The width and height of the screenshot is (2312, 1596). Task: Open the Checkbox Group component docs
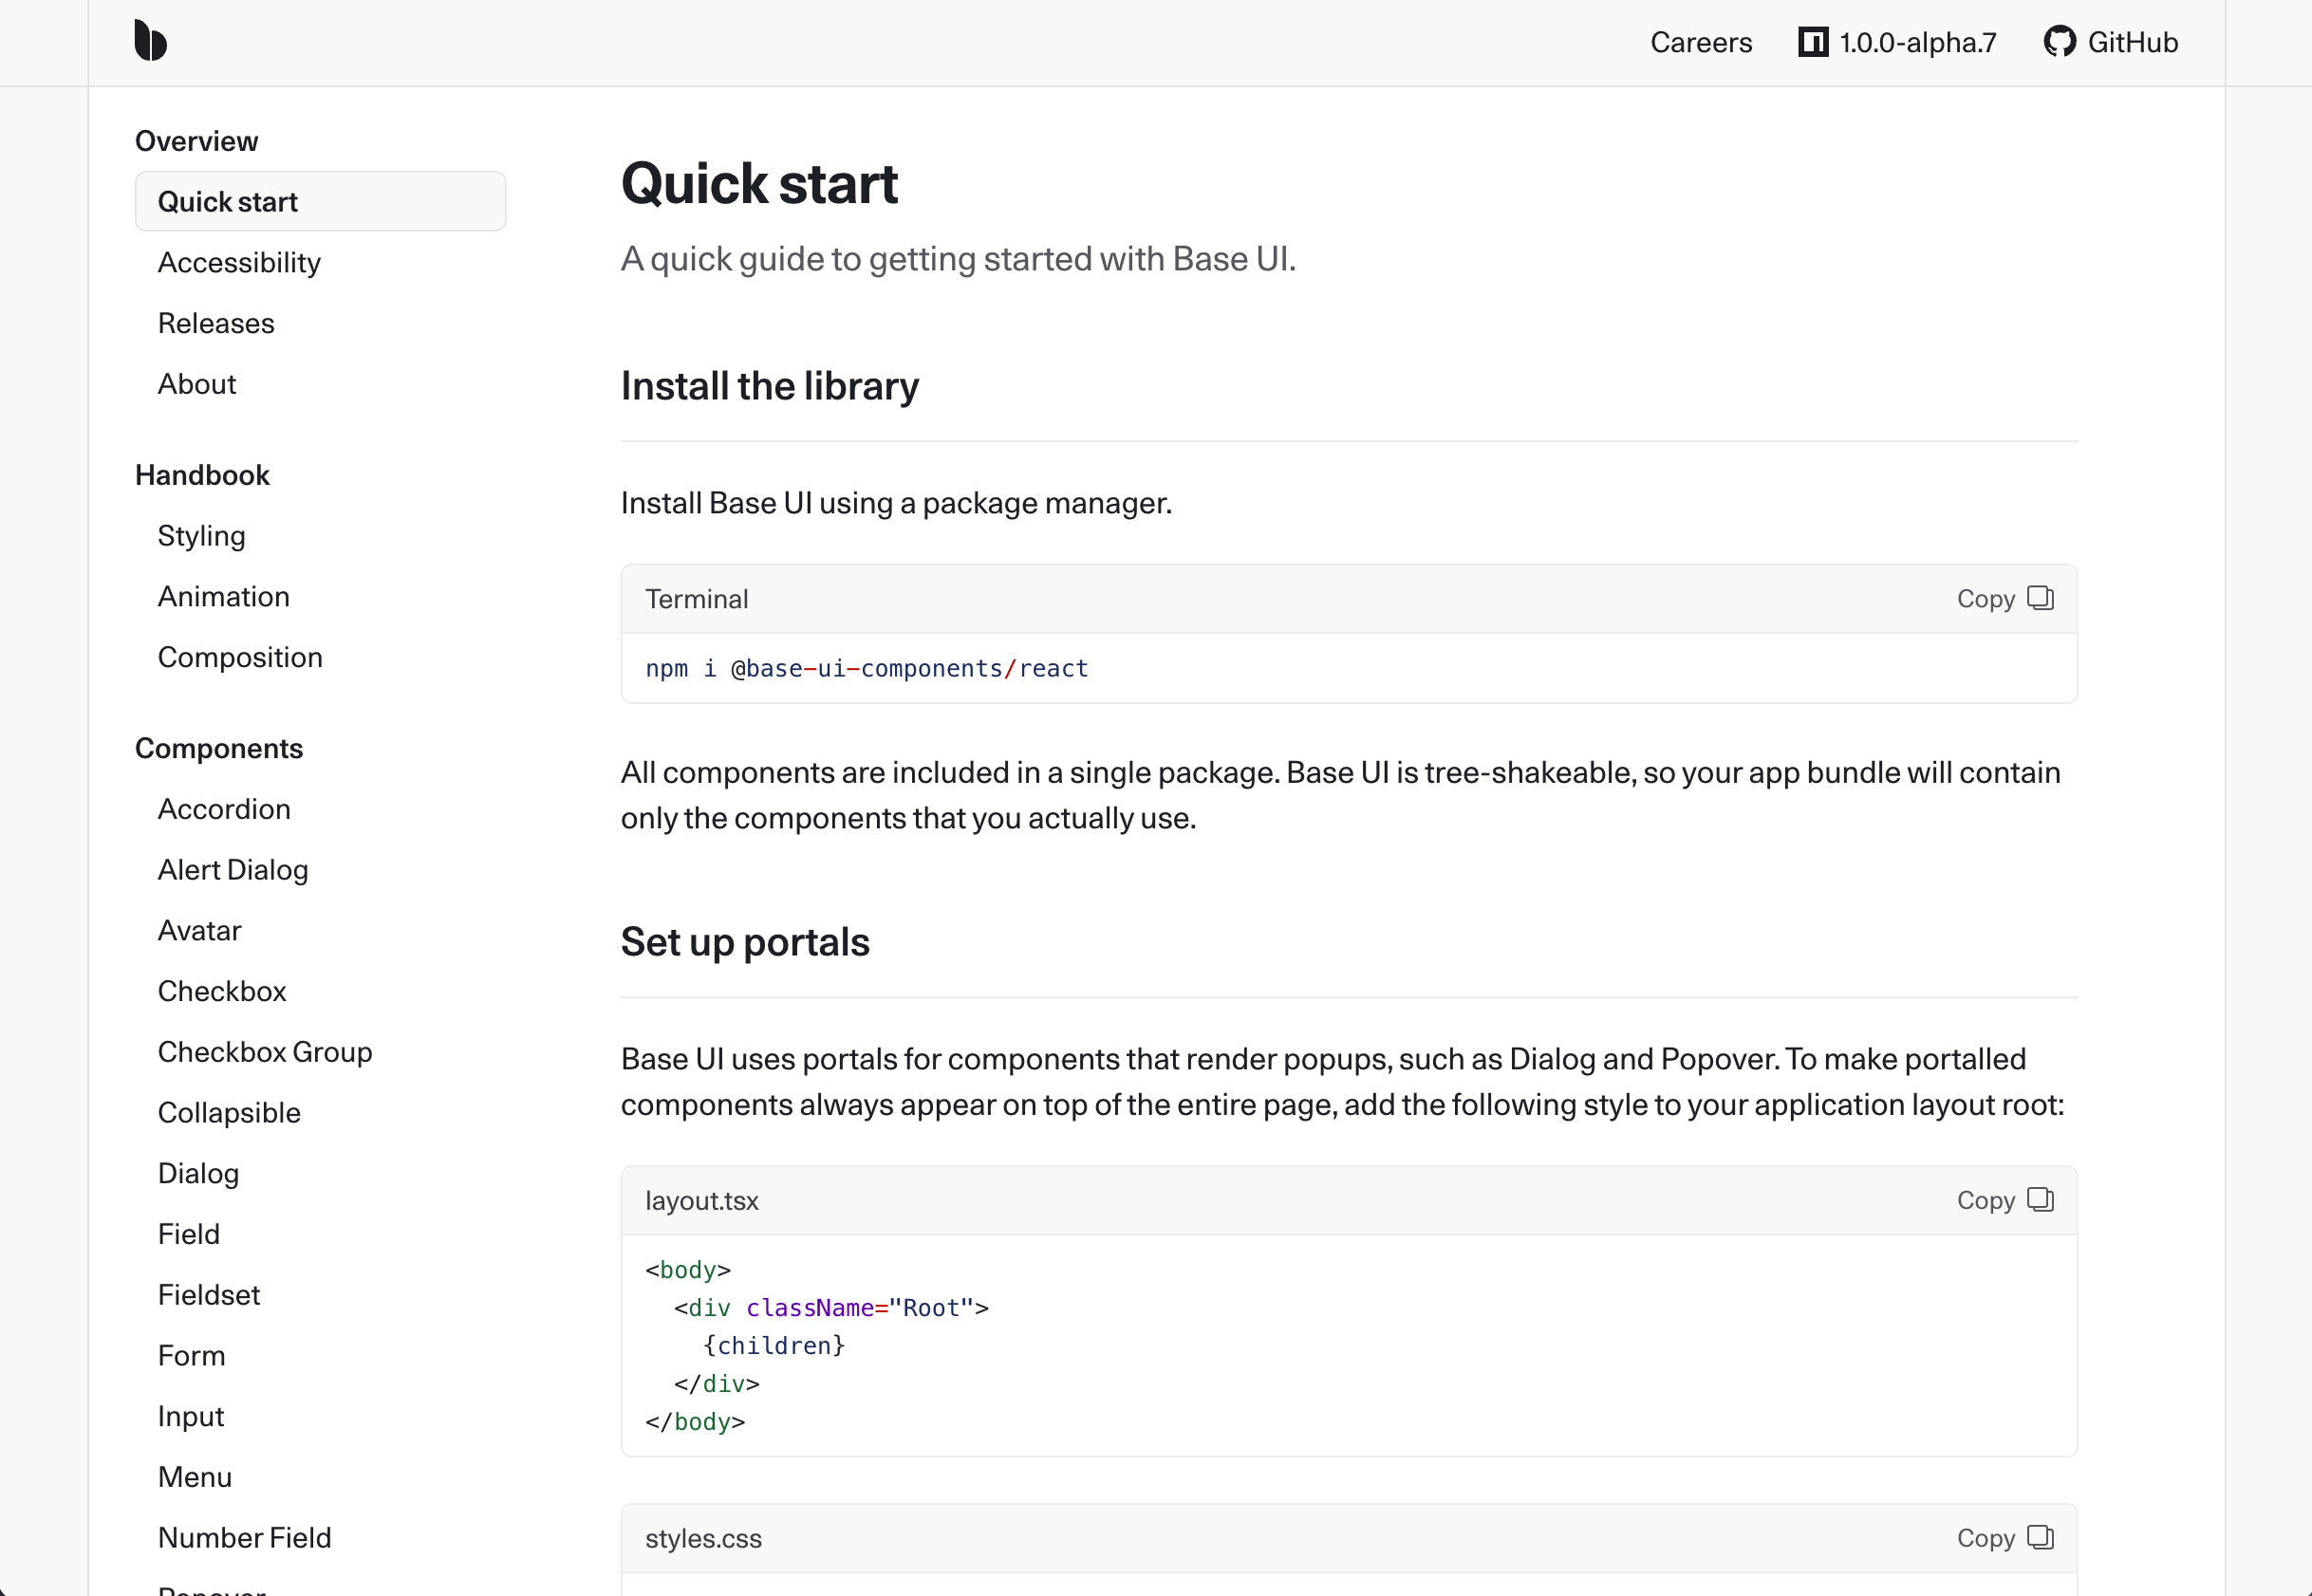(265, 1052)
